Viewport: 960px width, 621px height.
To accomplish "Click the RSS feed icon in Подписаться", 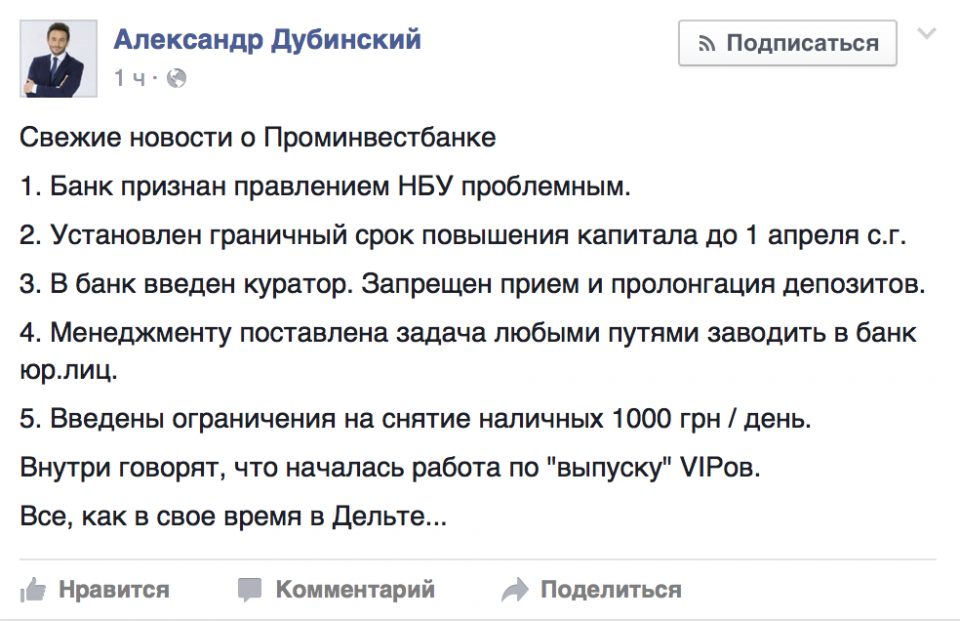I will [x=707, y=43].
